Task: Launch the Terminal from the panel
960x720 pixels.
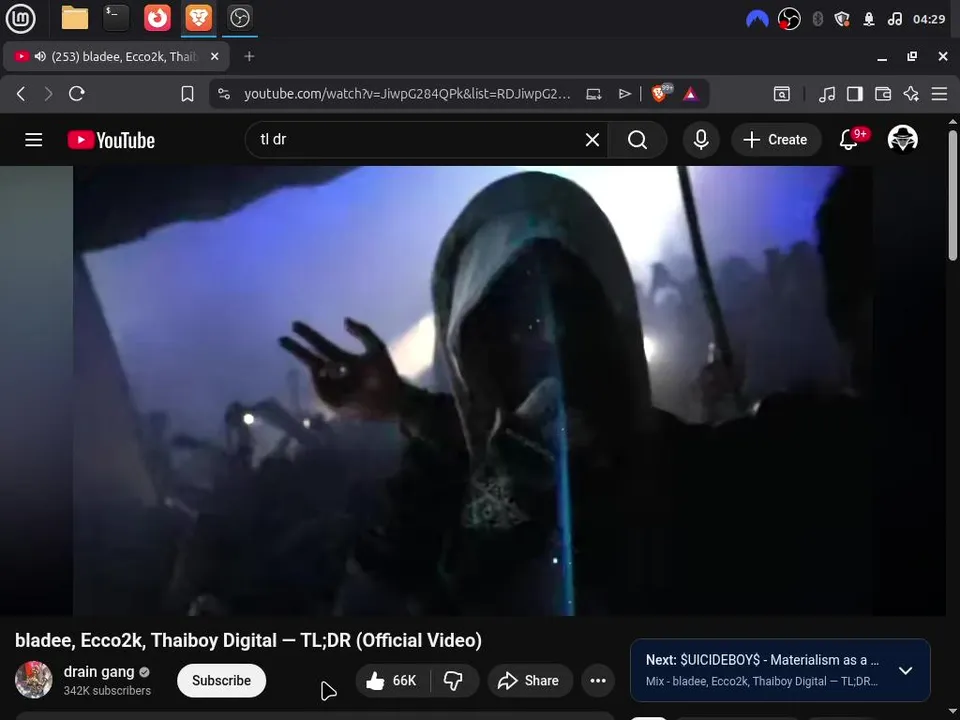Action: tap(116, 18)
